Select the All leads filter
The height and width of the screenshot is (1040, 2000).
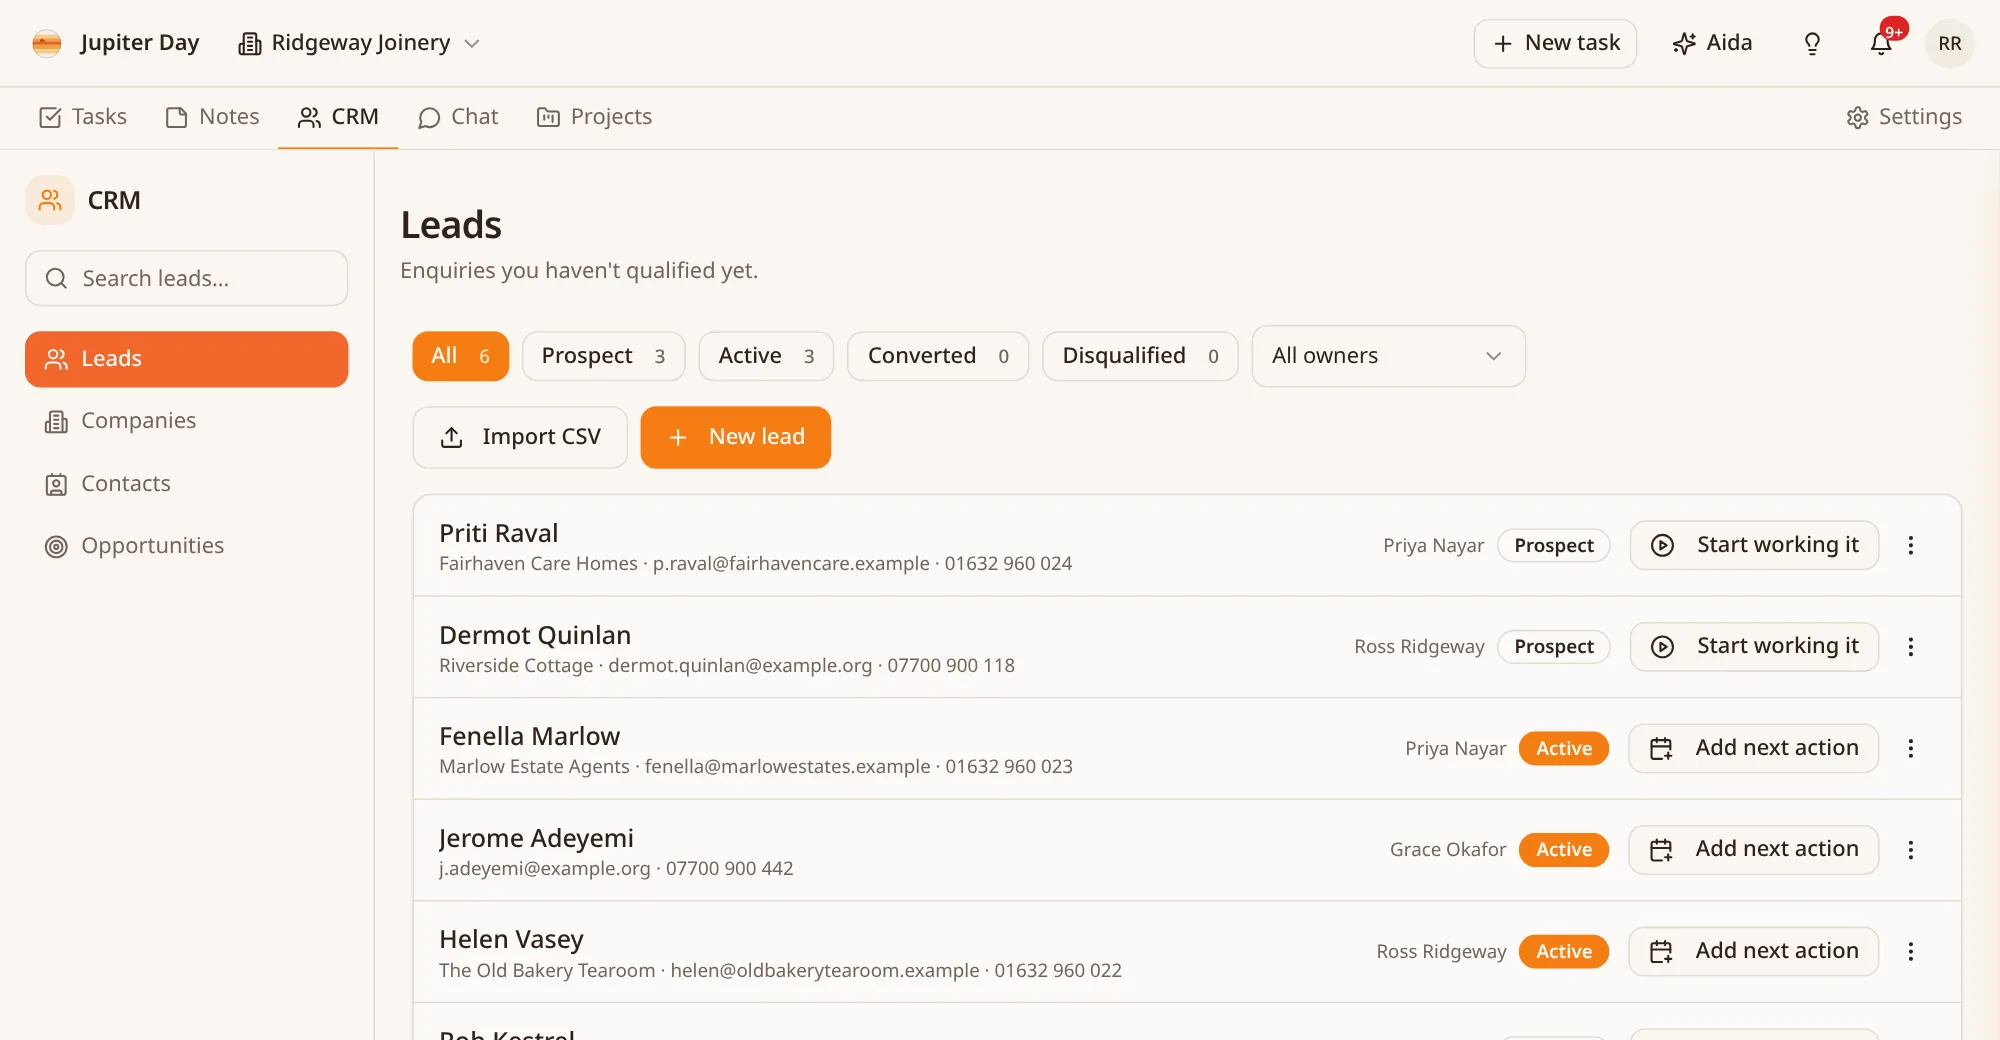click(x=460, y=356)
